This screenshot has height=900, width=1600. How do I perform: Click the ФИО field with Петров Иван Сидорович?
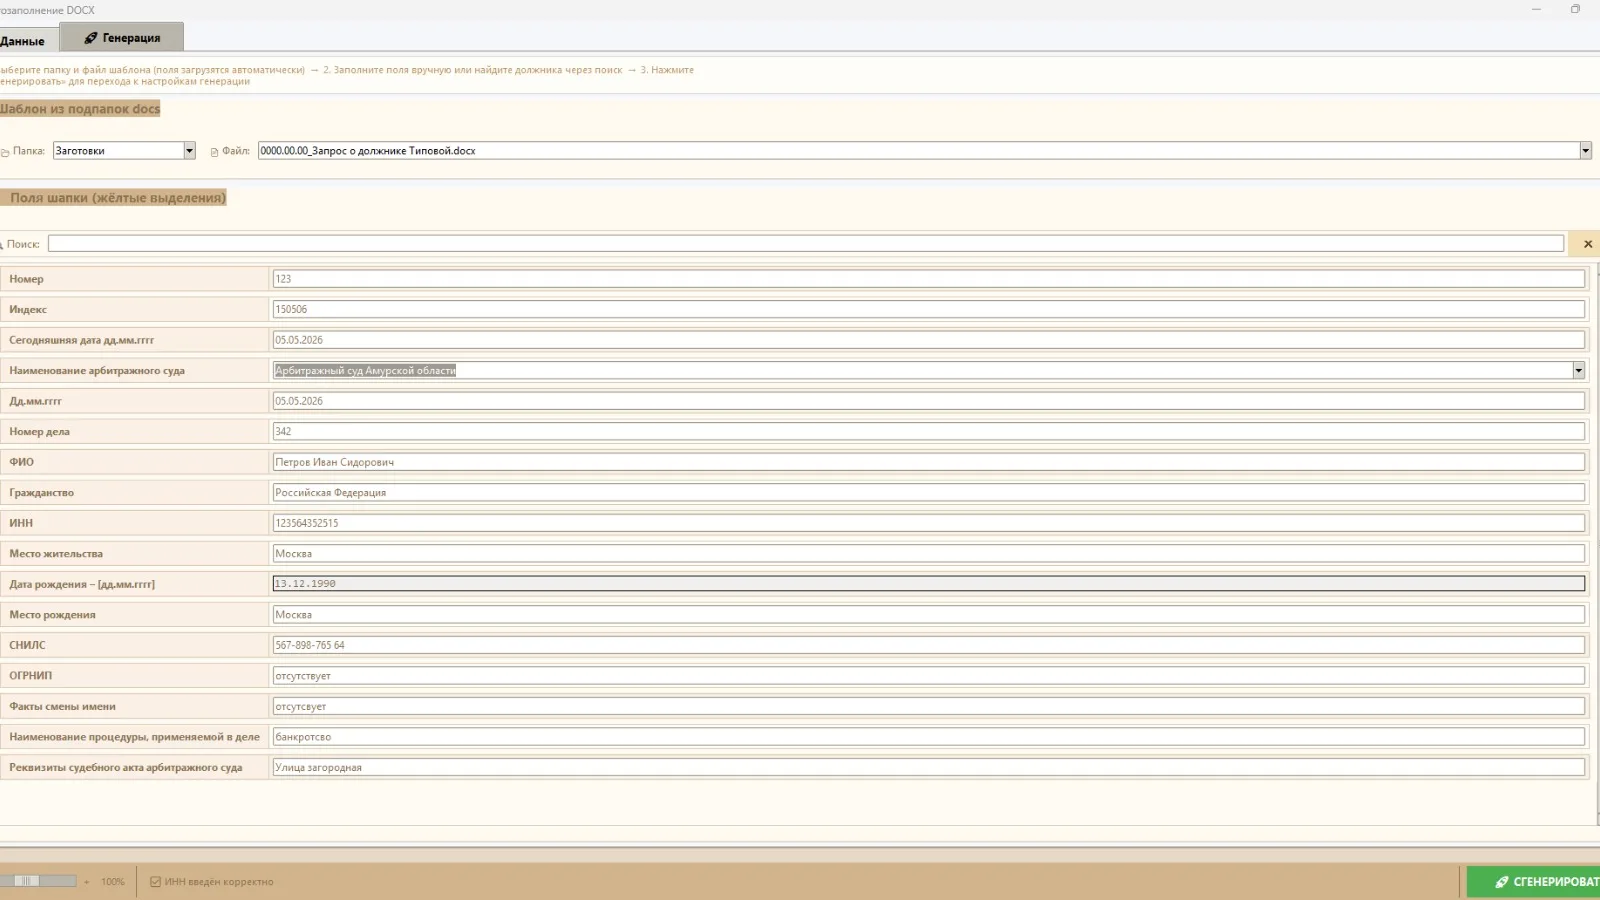point(929,462)
